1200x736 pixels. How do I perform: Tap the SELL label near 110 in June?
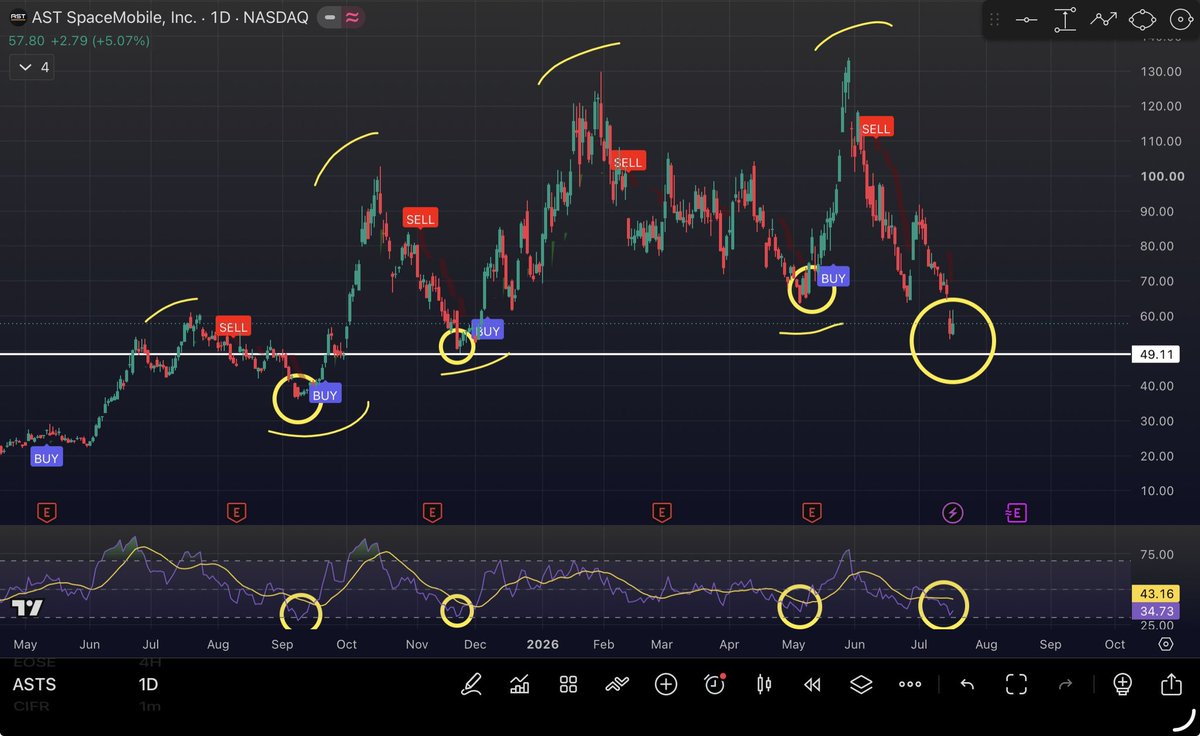pyautogui.click(x=876, y=128)
